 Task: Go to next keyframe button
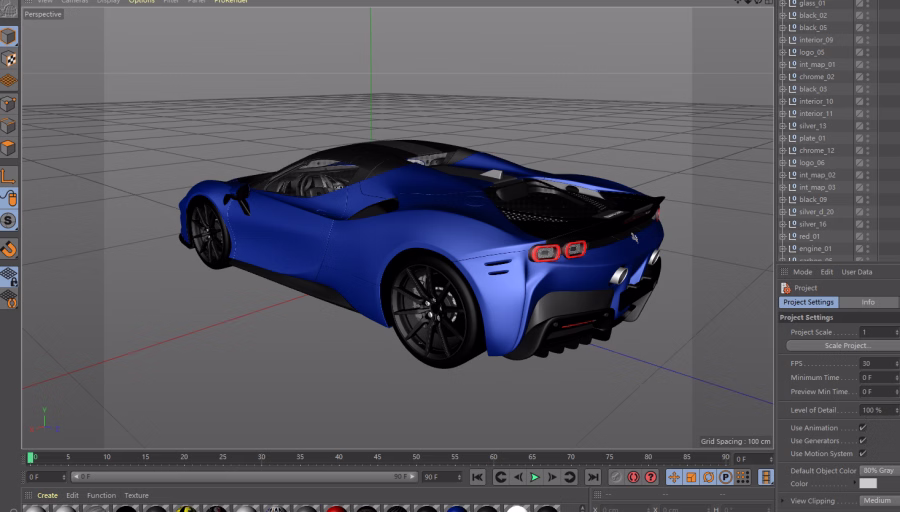click(x=569, y=477)
